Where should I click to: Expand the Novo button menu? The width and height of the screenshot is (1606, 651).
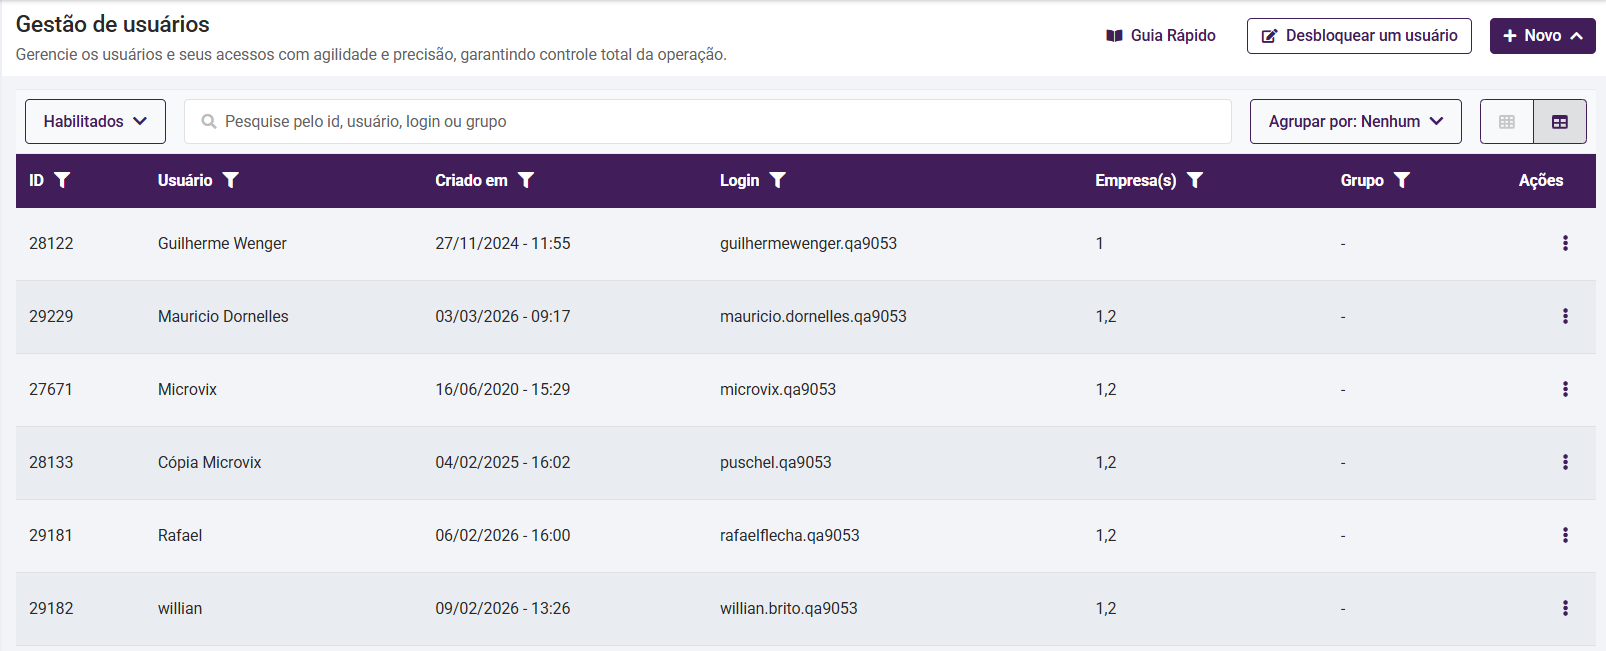[x=1542, y=36]
